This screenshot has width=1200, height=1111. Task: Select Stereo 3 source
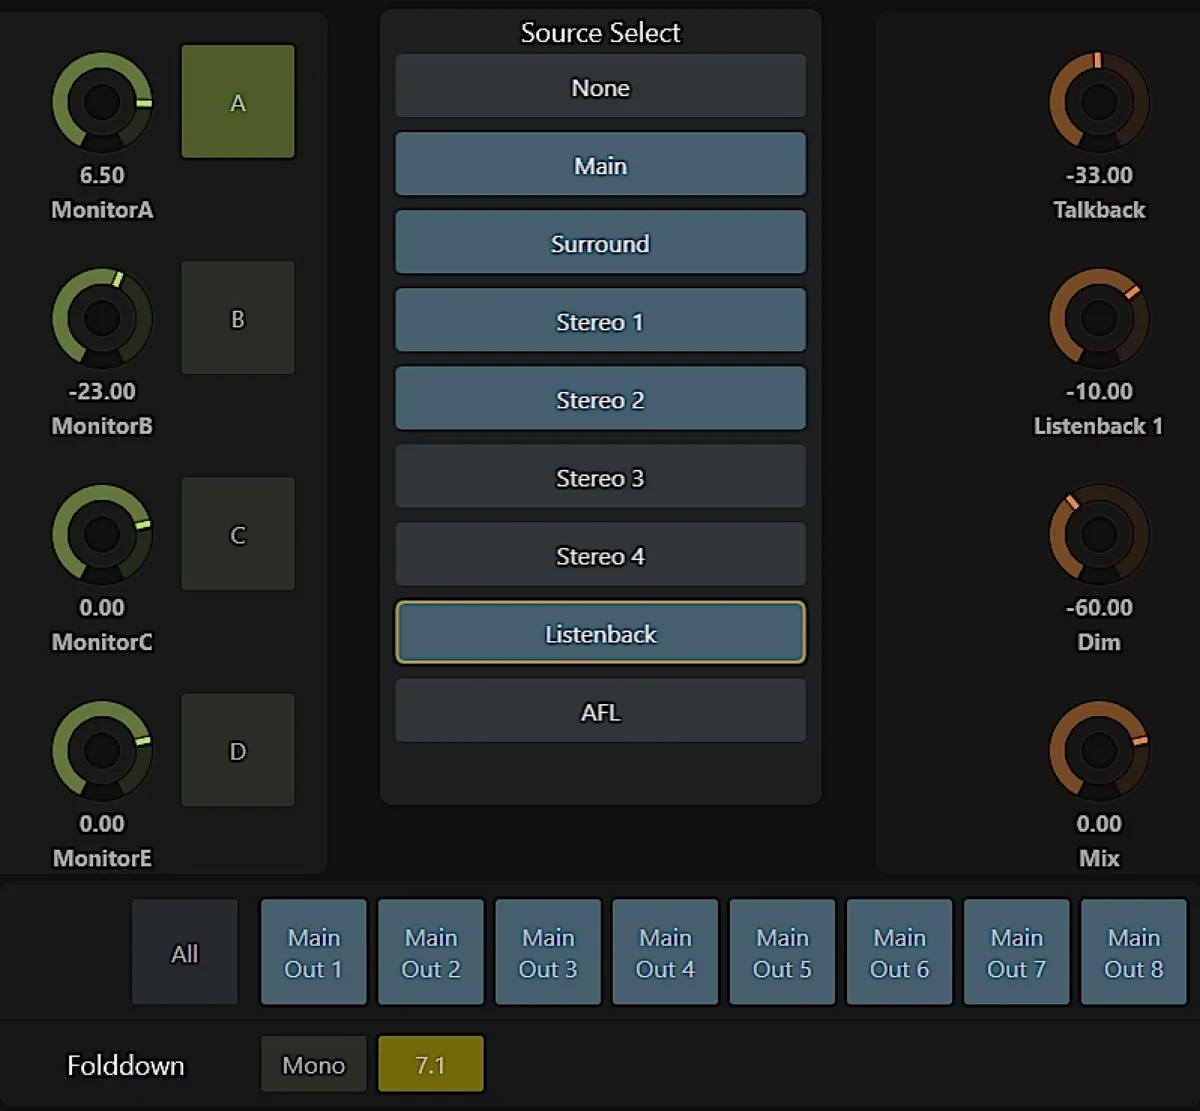click(x=600, y=477)
